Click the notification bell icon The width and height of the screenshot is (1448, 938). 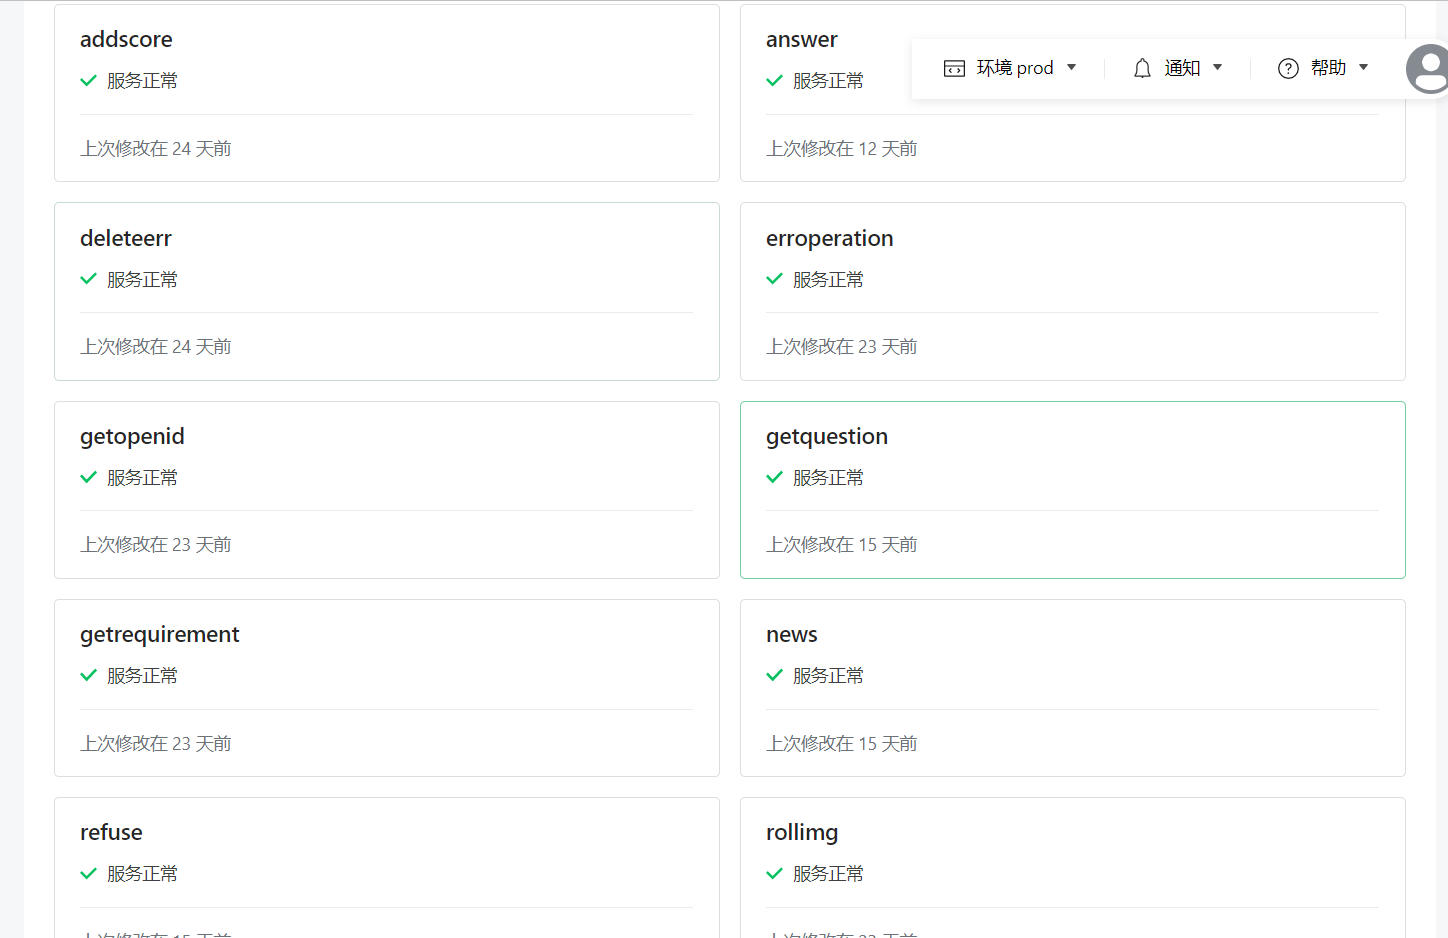click(1142, 68)
